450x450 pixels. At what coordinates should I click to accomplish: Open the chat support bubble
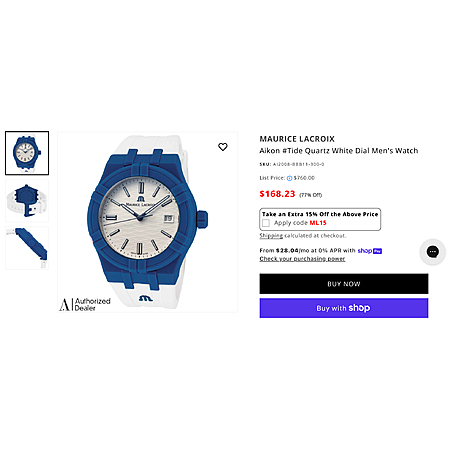coord(433,252)
